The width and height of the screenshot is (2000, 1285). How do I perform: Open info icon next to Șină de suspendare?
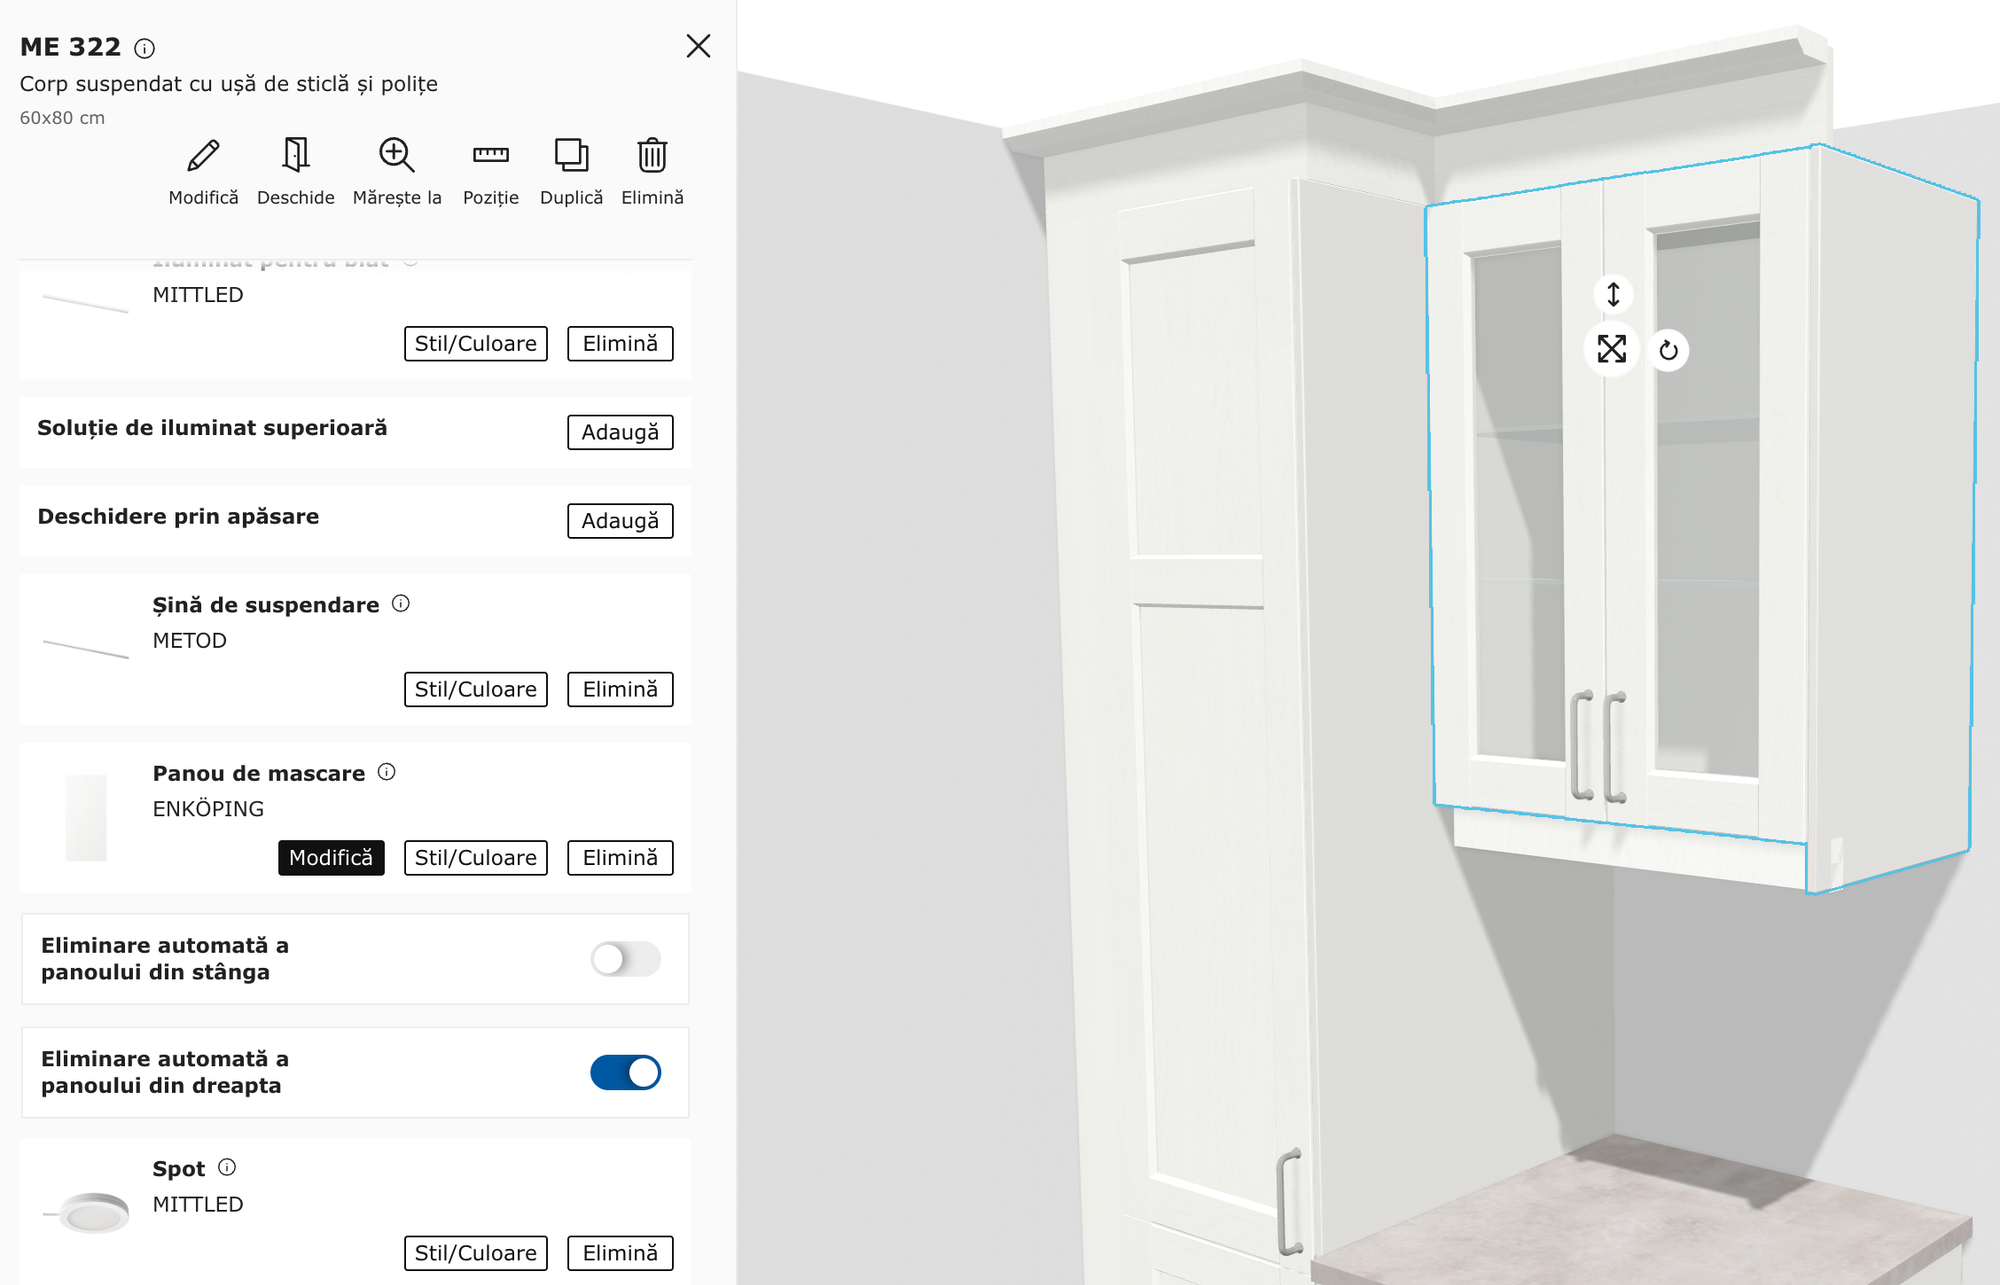(x=401, y=603)
